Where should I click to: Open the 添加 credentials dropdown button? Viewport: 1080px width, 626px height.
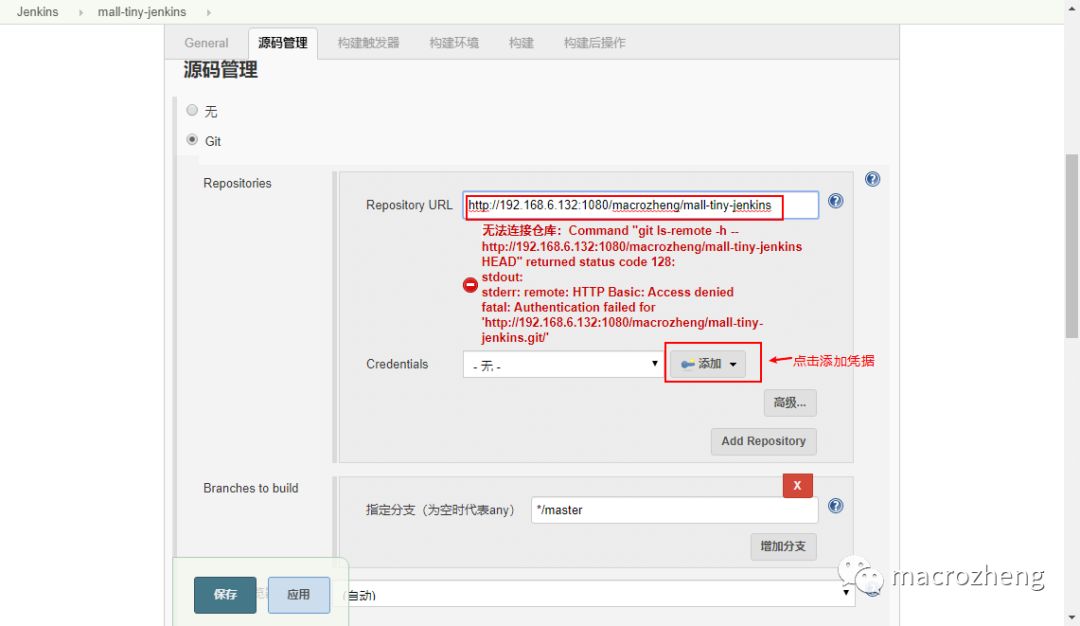pos(708,364)
